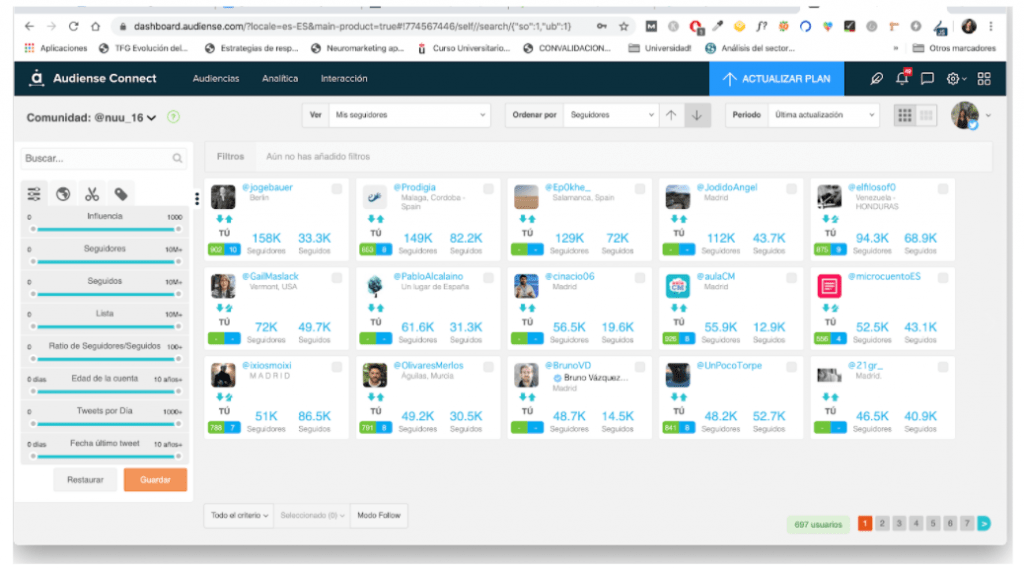Tick the checkbox on @BrunoVD card
Image resolution: width=1024 pixels, height=570 pixels.
pyautogui.click(x=639, y=367)
